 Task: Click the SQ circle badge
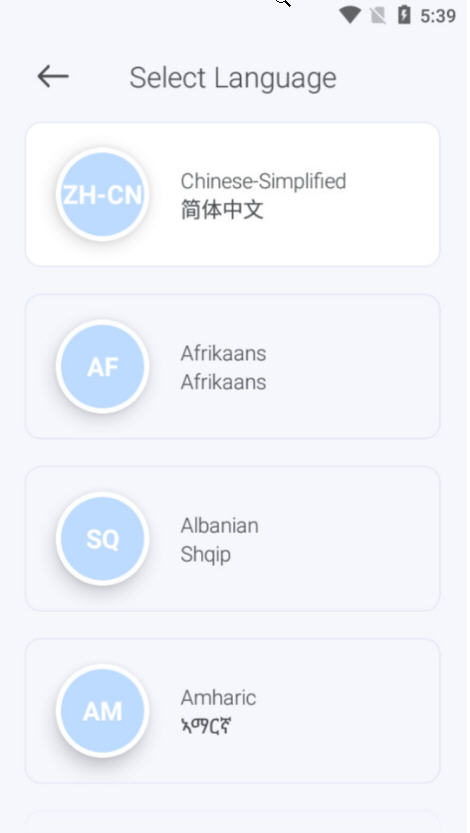[x=102, y=539]
